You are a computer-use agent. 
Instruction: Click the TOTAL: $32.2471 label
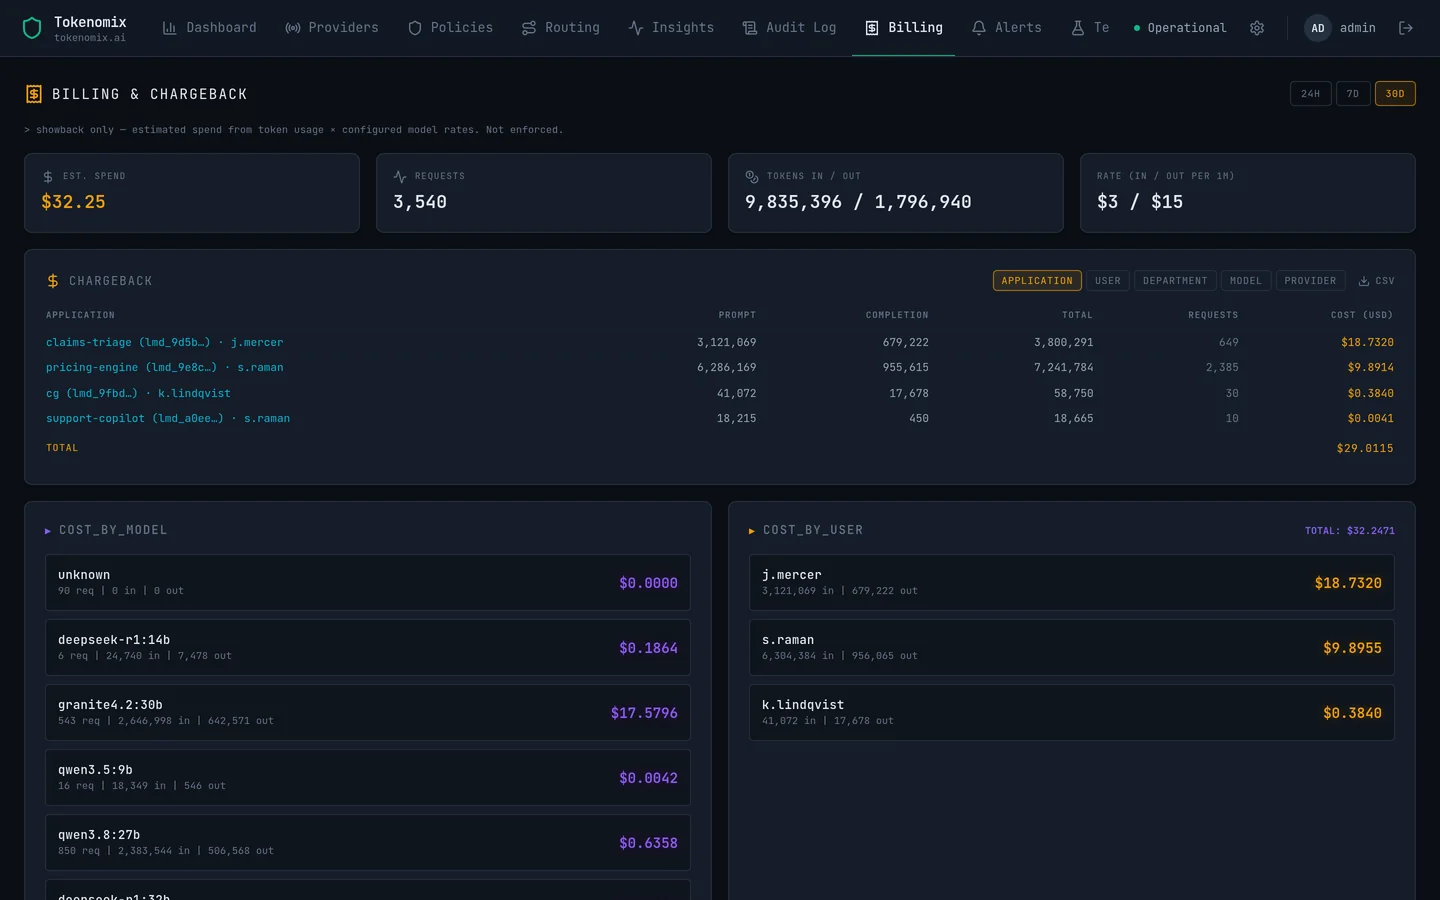[1350, 531]
